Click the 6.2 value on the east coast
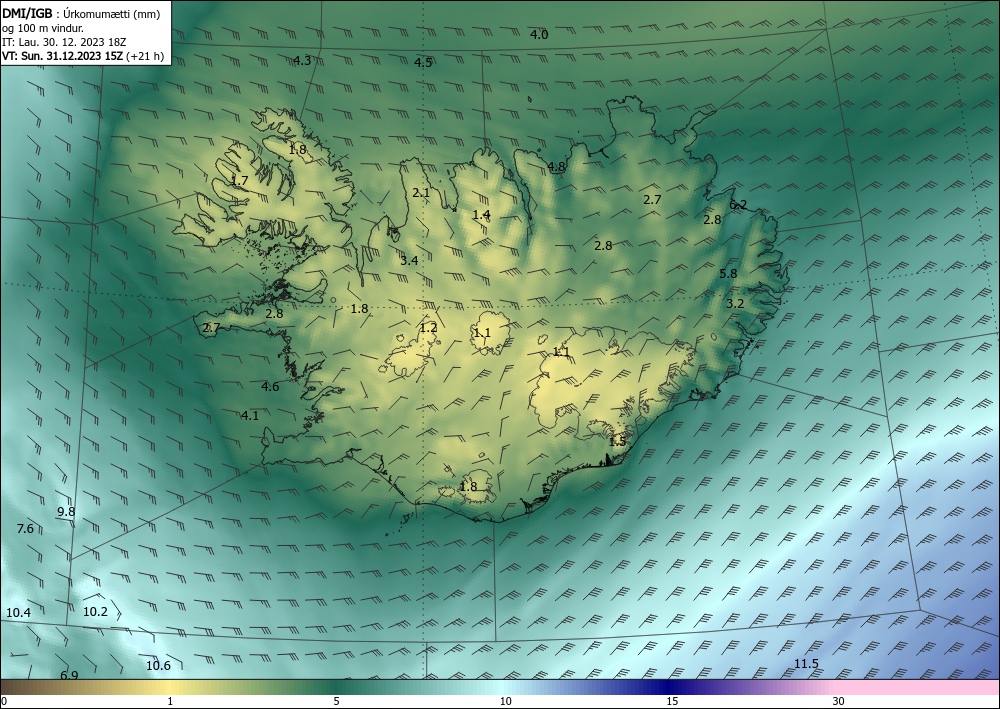 coord(737,205)
